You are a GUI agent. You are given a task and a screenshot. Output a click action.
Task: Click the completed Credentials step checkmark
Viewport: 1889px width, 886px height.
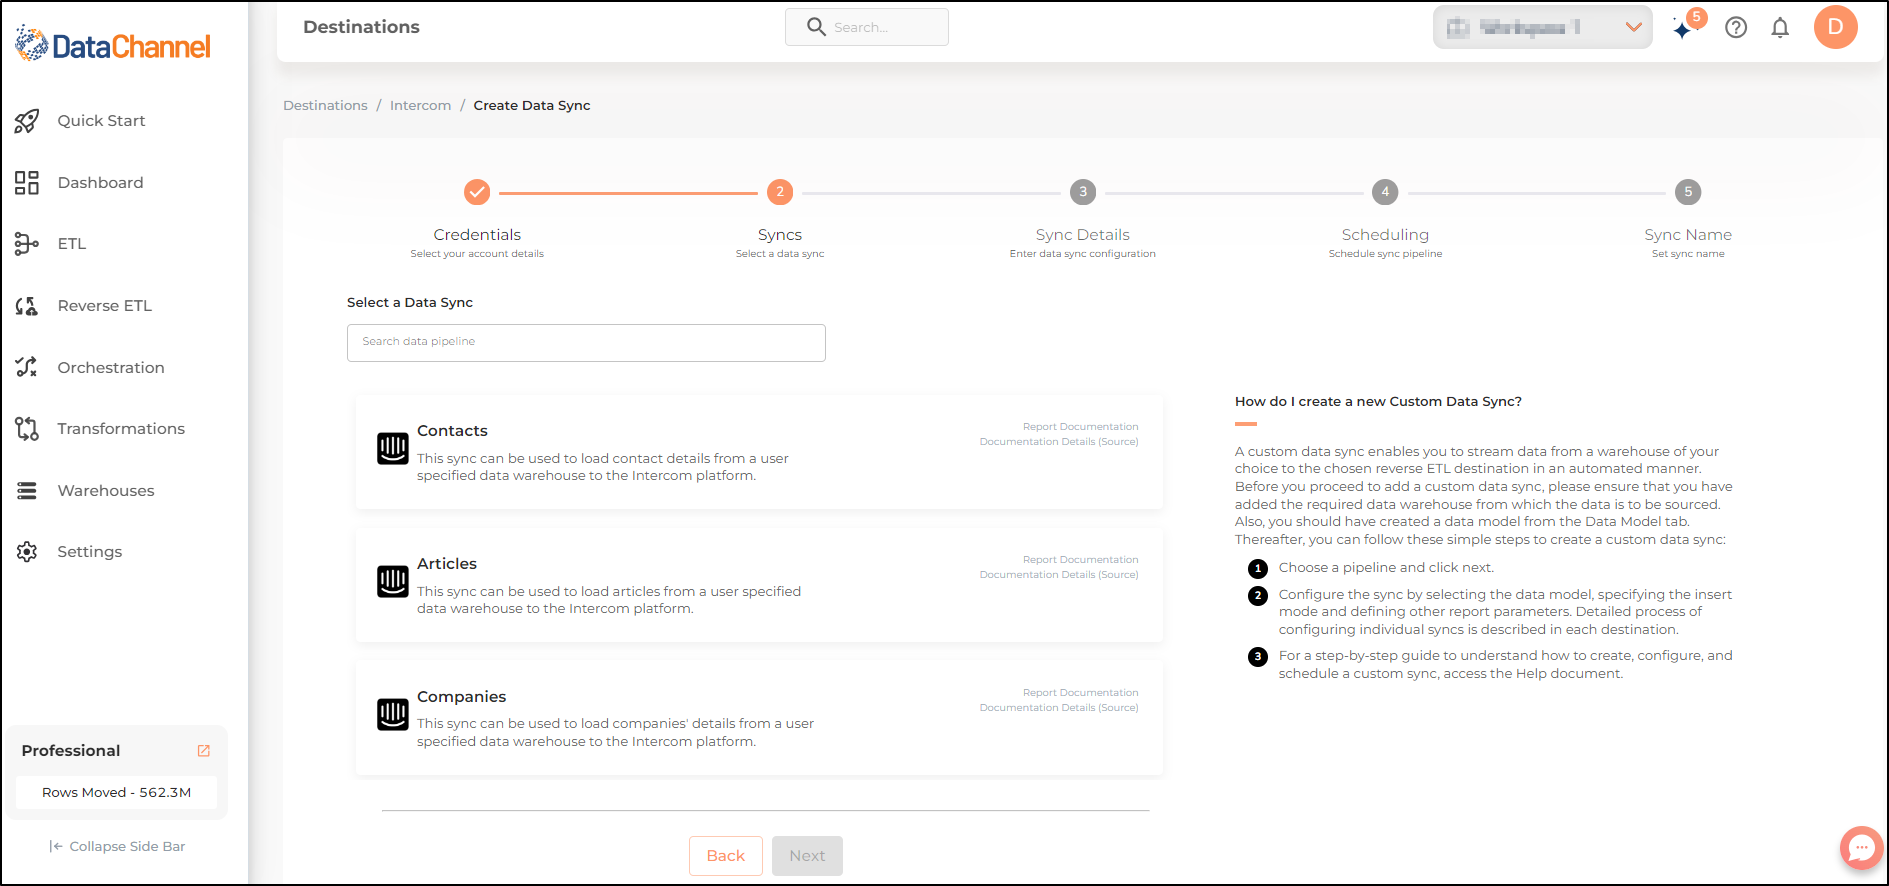tap(477, 192)
